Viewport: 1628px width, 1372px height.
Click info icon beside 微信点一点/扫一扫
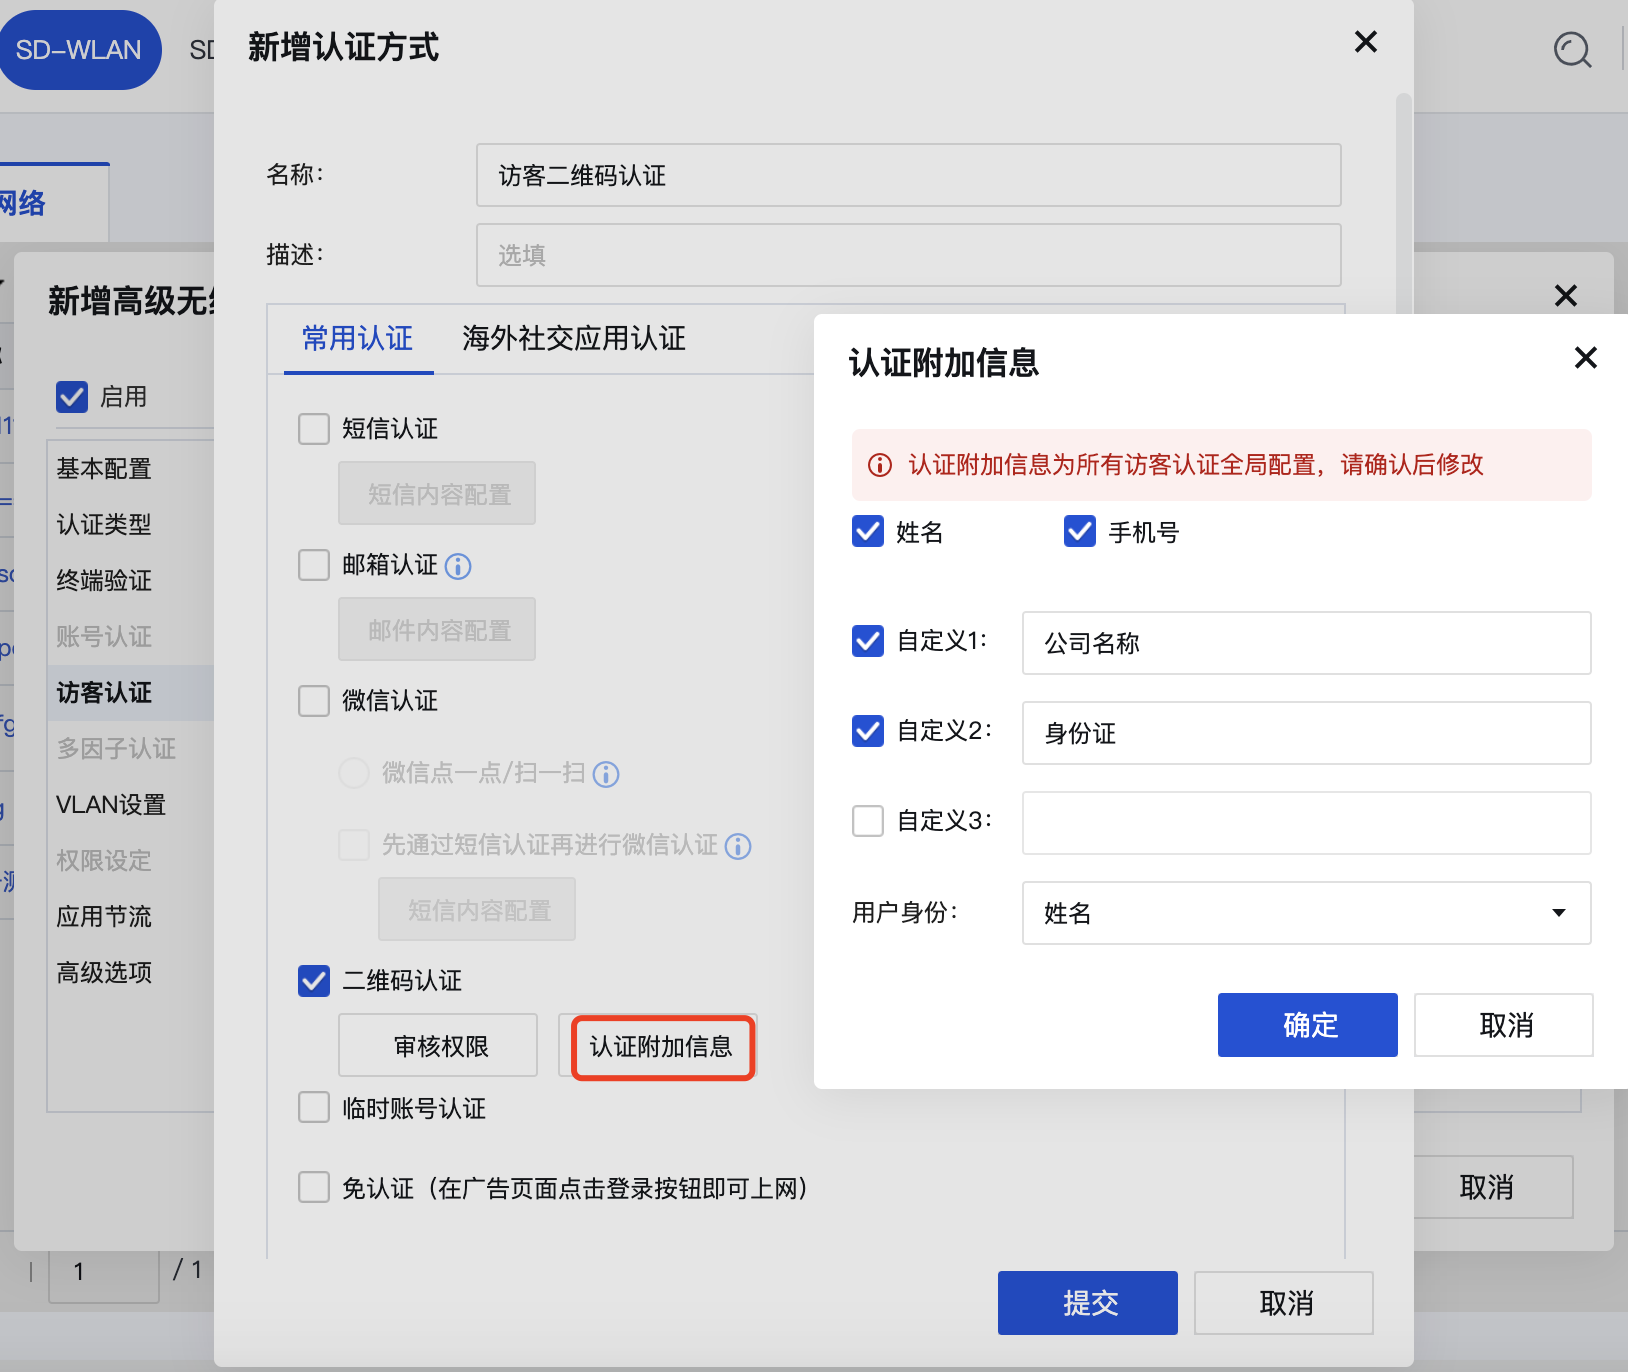pos(606,775)
